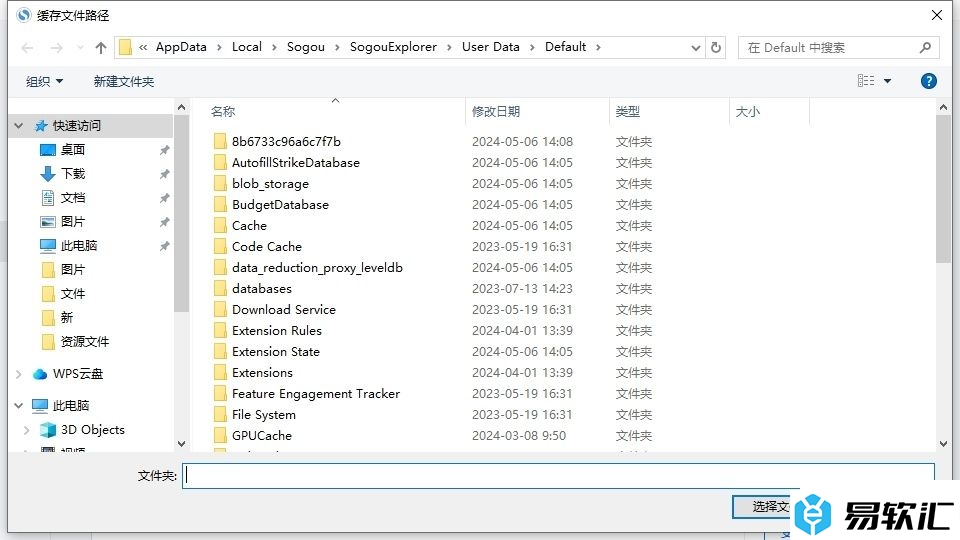Click User Data in the address path
This screenshot has width=960, height=540.
tap(490, 47)
